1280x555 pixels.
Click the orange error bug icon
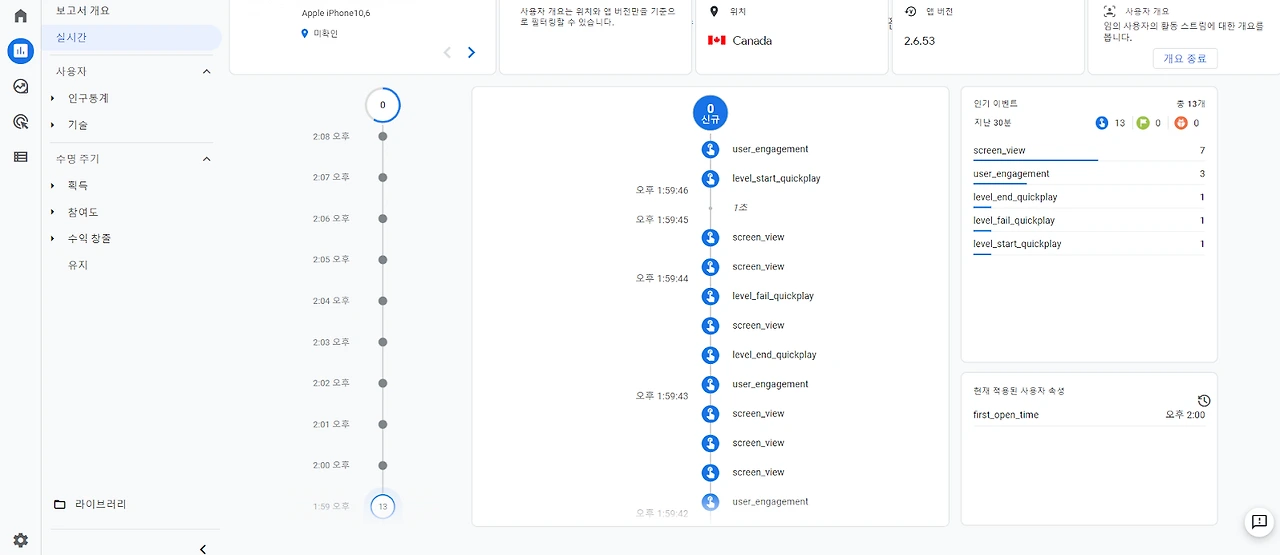point(1180,123)
